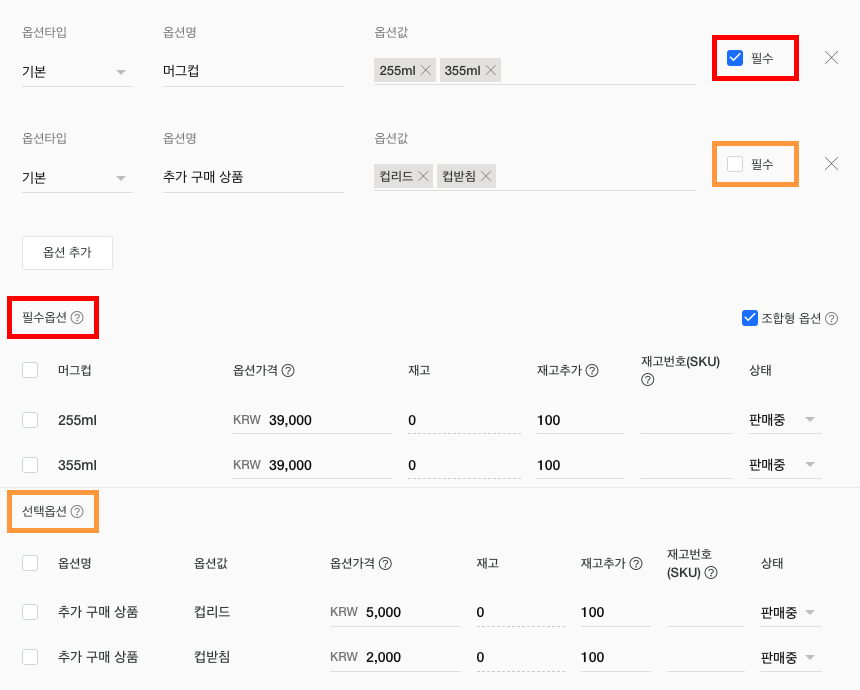
Task: Edit the 추가 구매 상품 option name field
Action: point(252,177)
